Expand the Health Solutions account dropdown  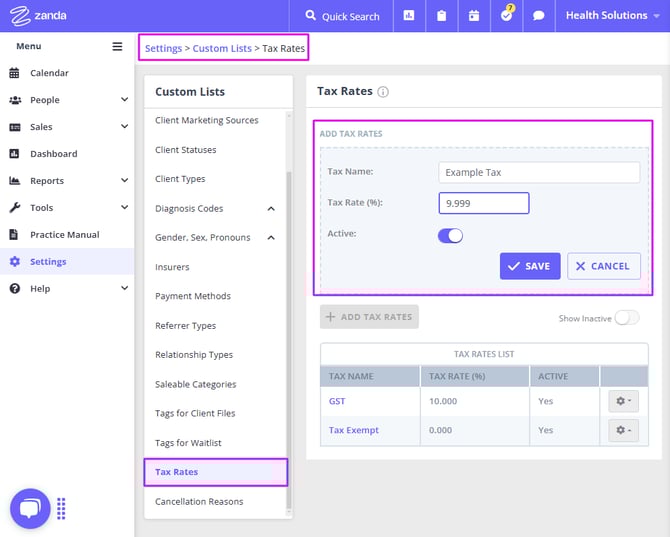click(613, 16)
